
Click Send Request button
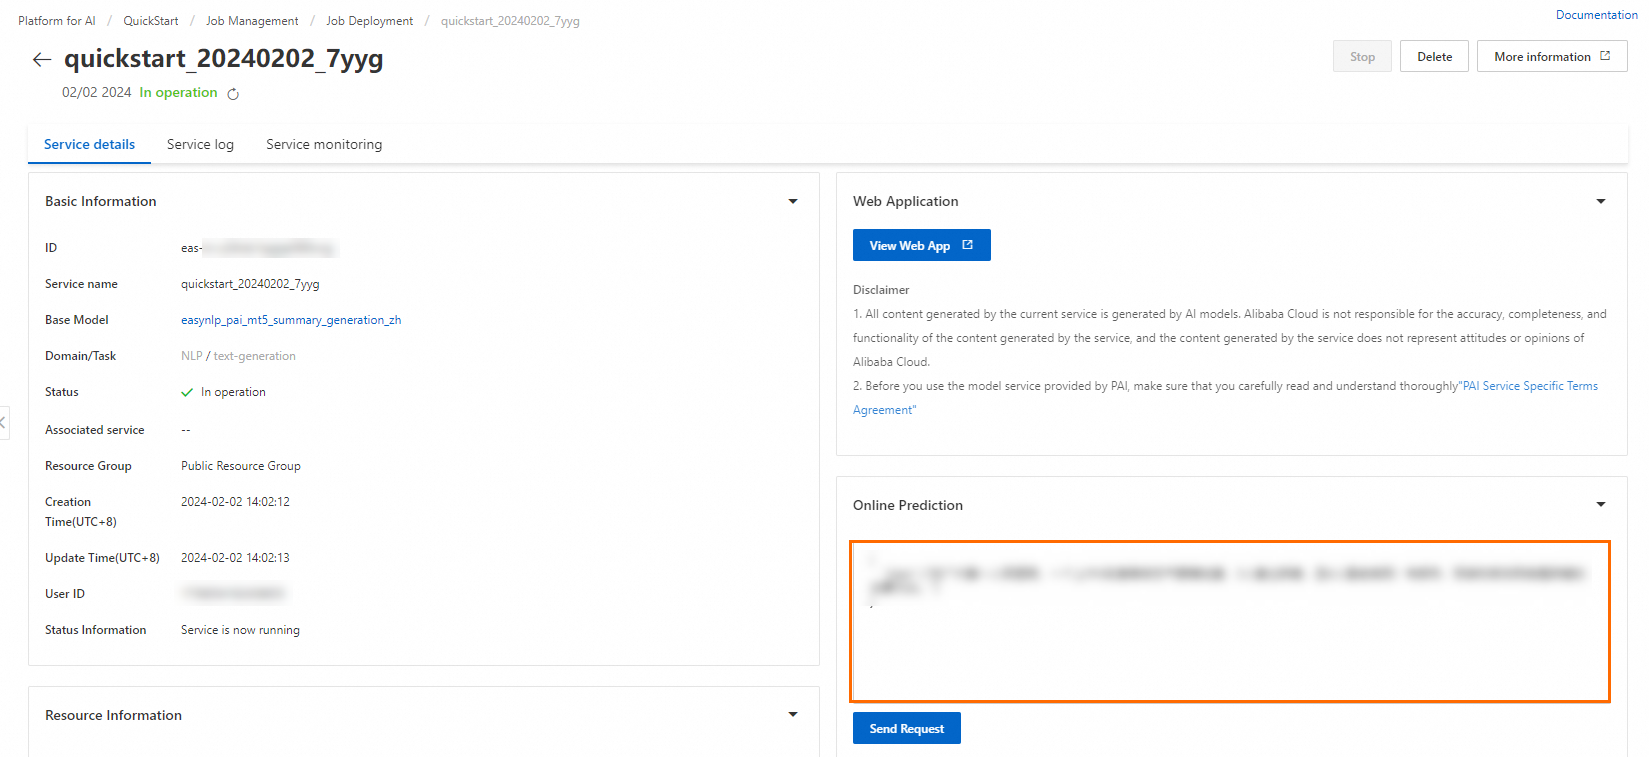point(906,728)
